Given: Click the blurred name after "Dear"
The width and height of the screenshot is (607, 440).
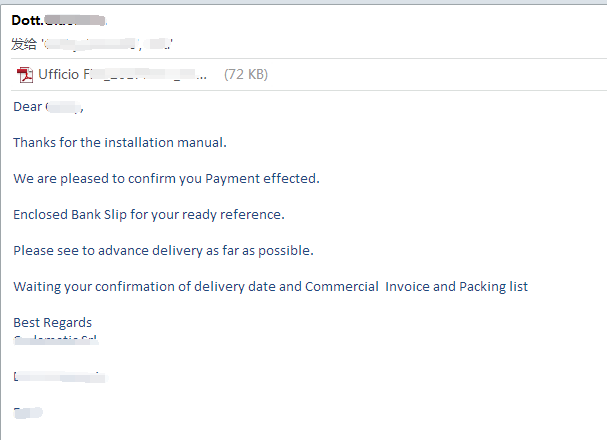Looking at the screenshot, I should 63,107.
